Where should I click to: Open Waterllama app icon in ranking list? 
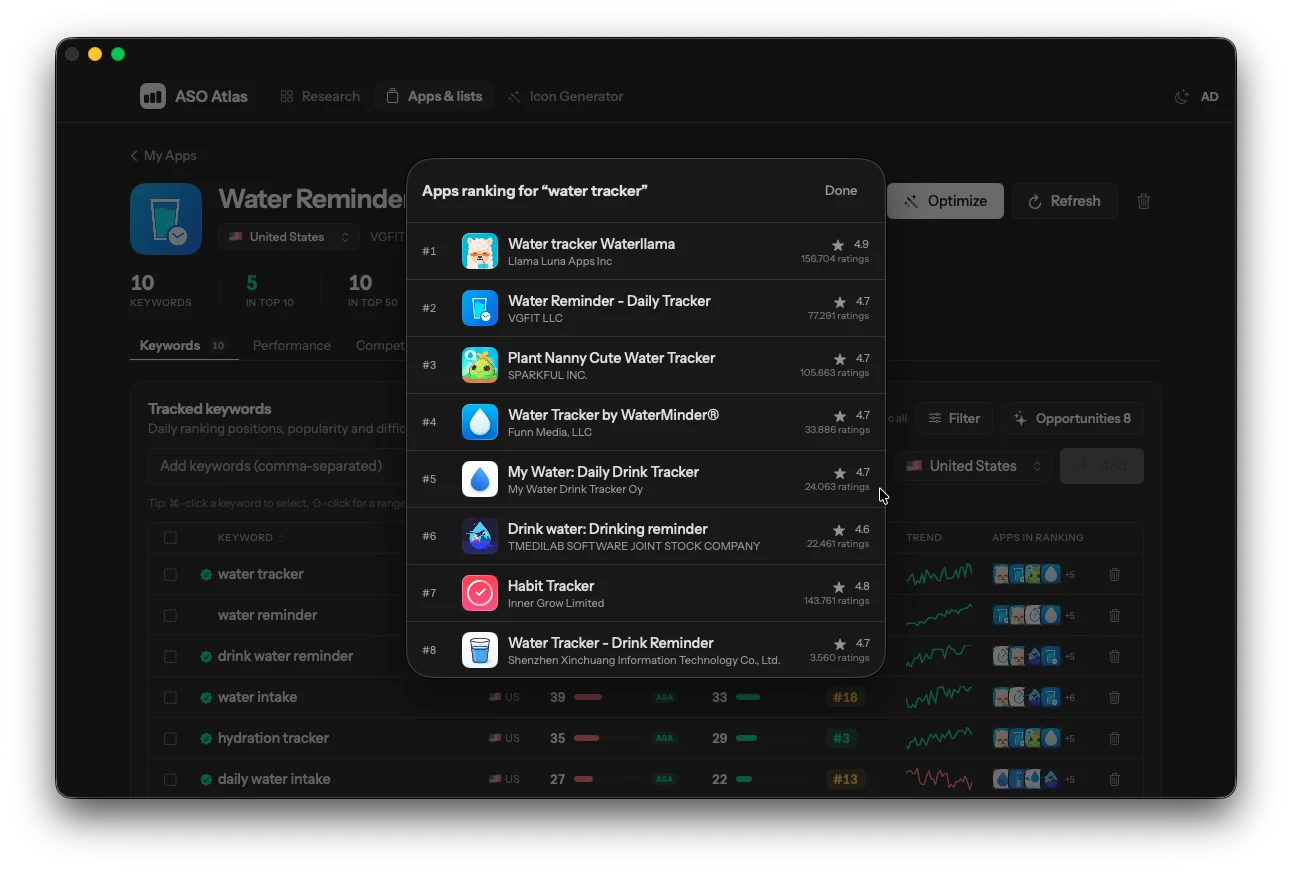(x=480, y=251)
